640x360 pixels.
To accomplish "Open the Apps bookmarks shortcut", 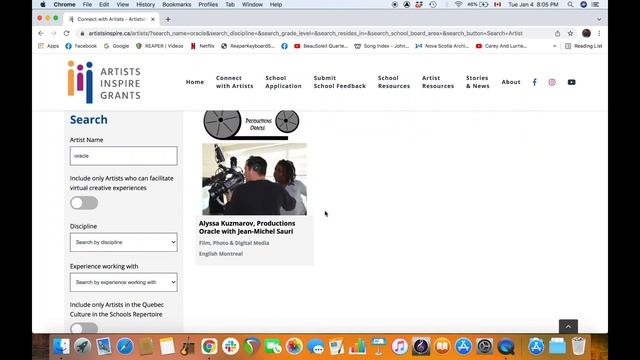I will point(49,46).
